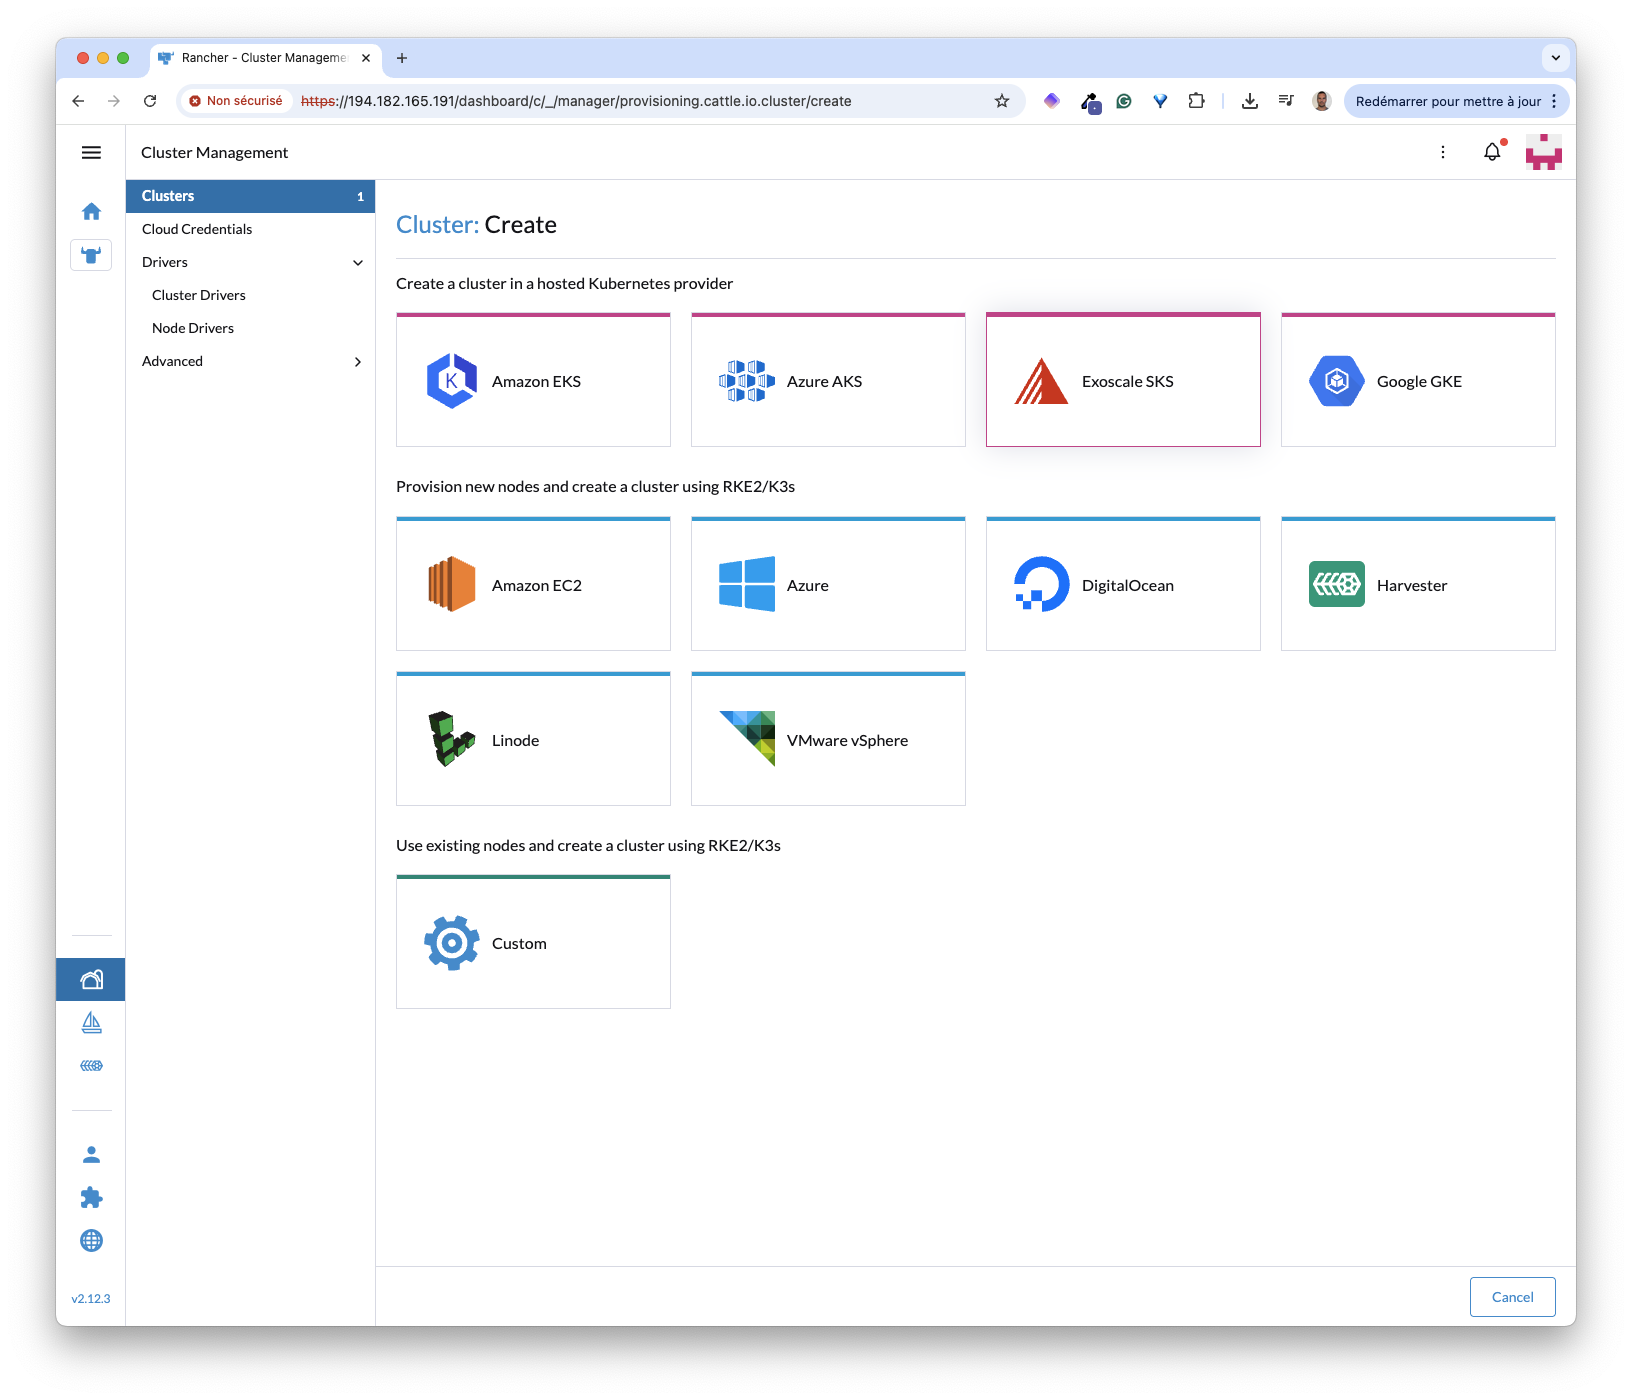Open Cloud Credentials menu item

point(197,229)
